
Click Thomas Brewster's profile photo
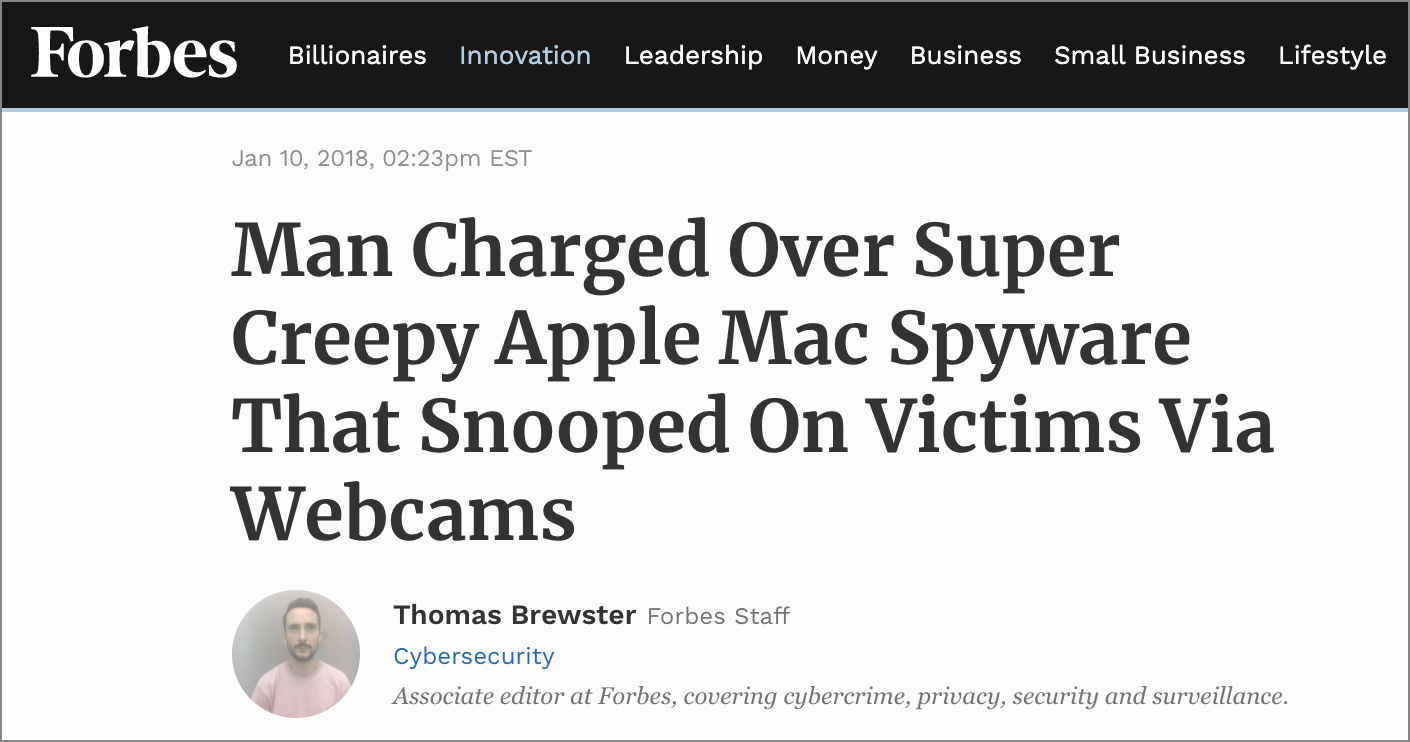(x=296, y=654)
